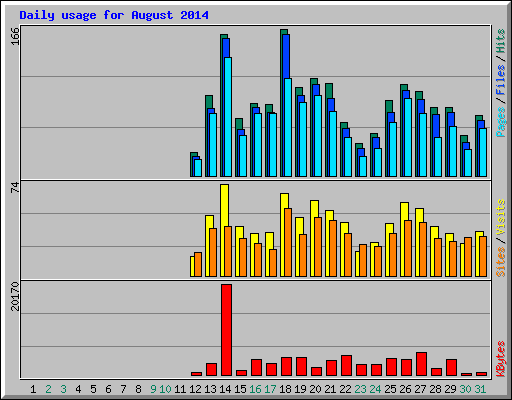This screenshot has height=400, width=512.
Task: Click the chart title 'Daily usage for August 2014'
Action: [114, 15]
